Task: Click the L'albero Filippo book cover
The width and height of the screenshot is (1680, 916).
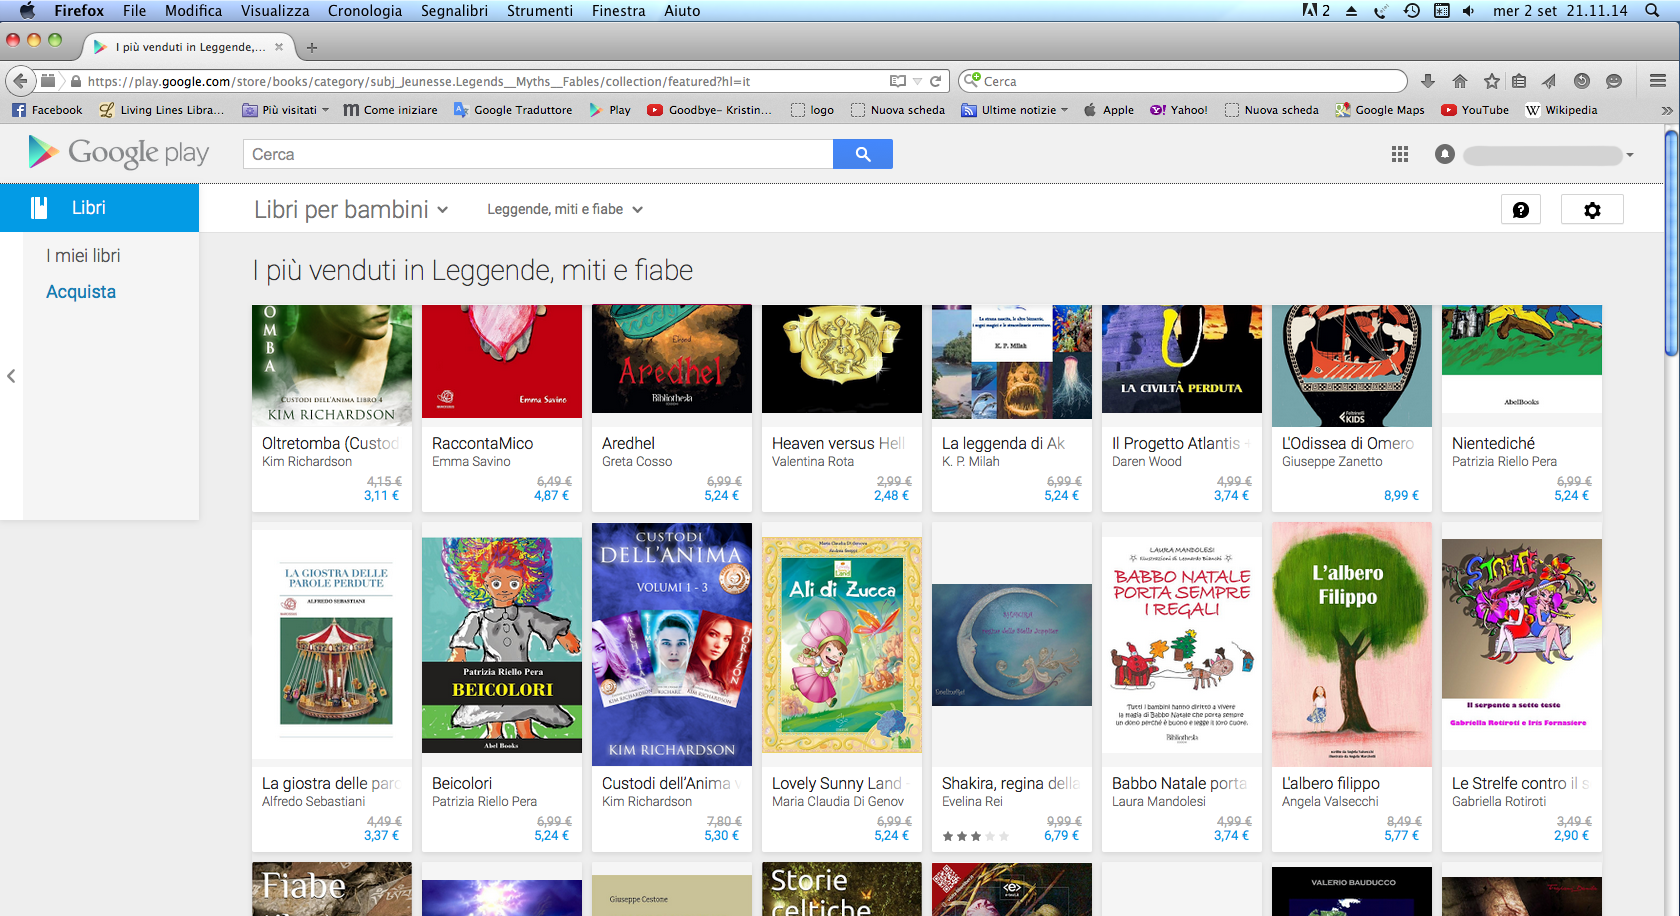Action: click(1352, 644)
